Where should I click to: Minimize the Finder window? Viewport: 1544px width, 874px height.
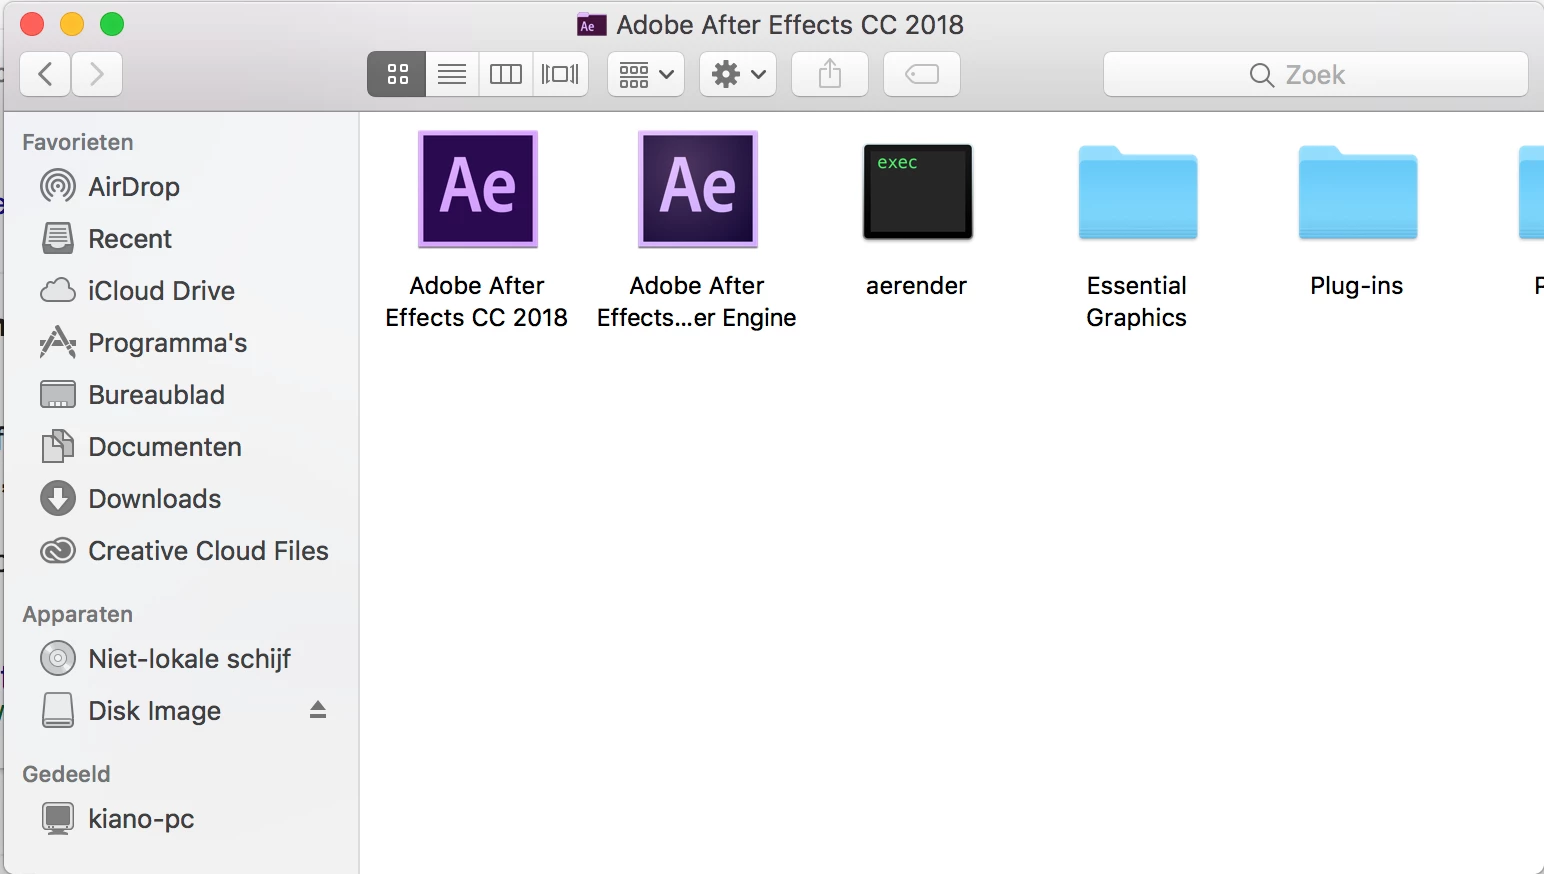click(x=72, y=24)
